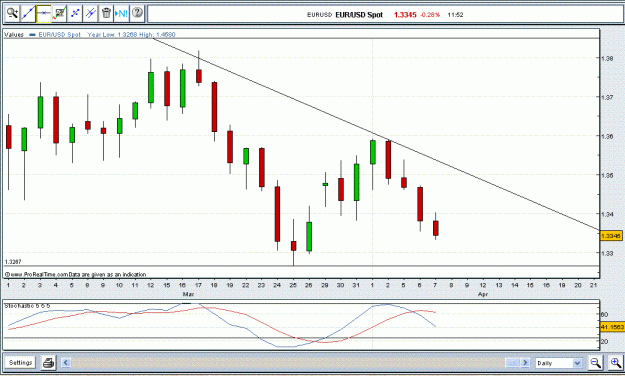Screen dimensions: 625x376
Task: Click the EUR/USD Spot title in header
Action: pyautogui.click(x=359, y=15)
